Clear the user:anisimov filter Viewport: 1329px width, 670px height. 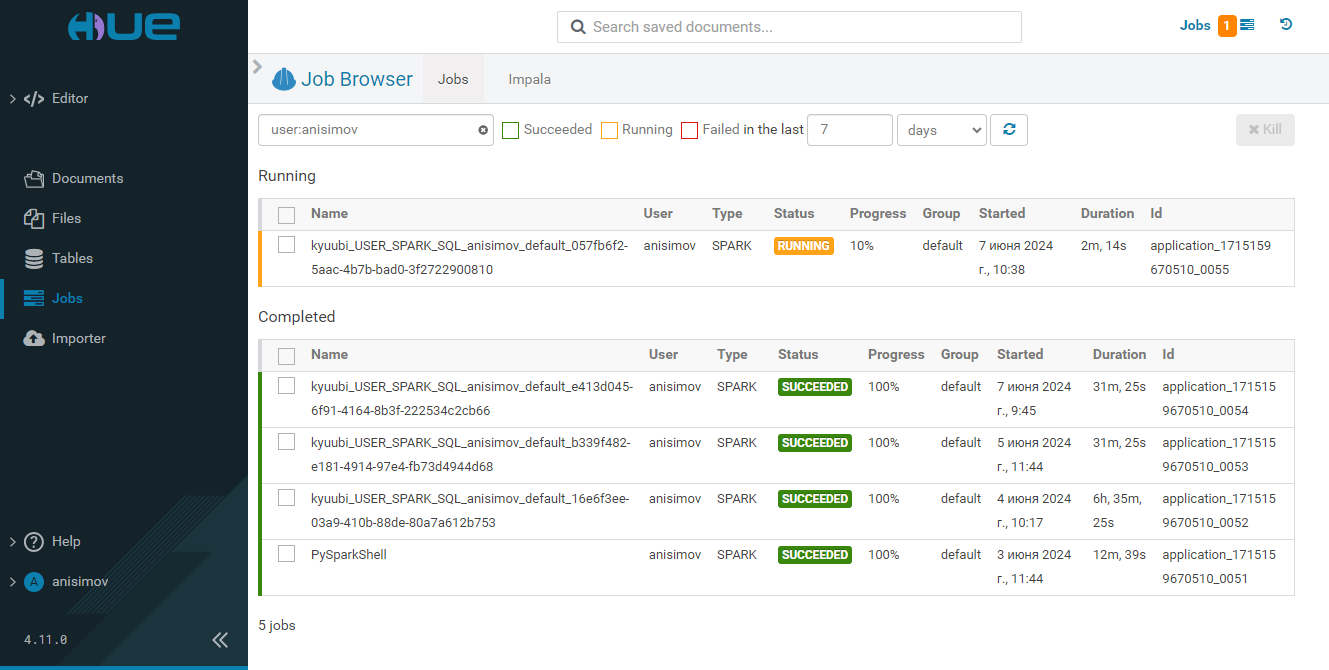click(483, 130)
